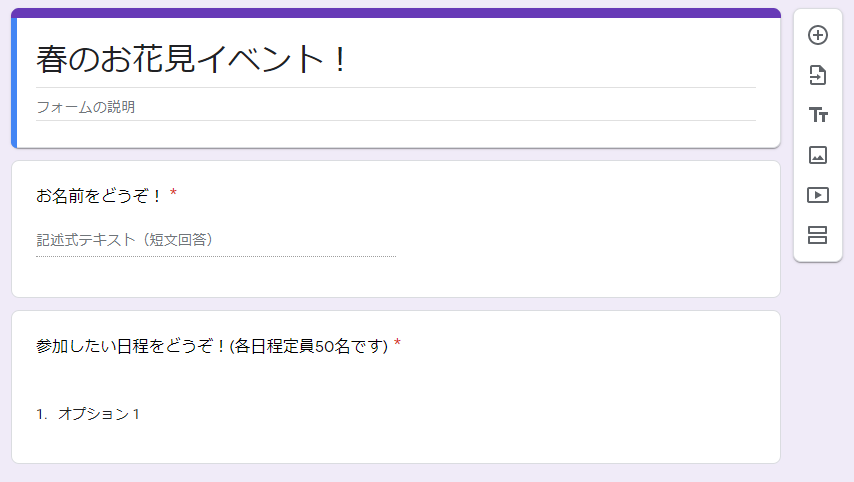Select the question お名前をどうぞ！
854x482 pixels.
tap(99, 195)
